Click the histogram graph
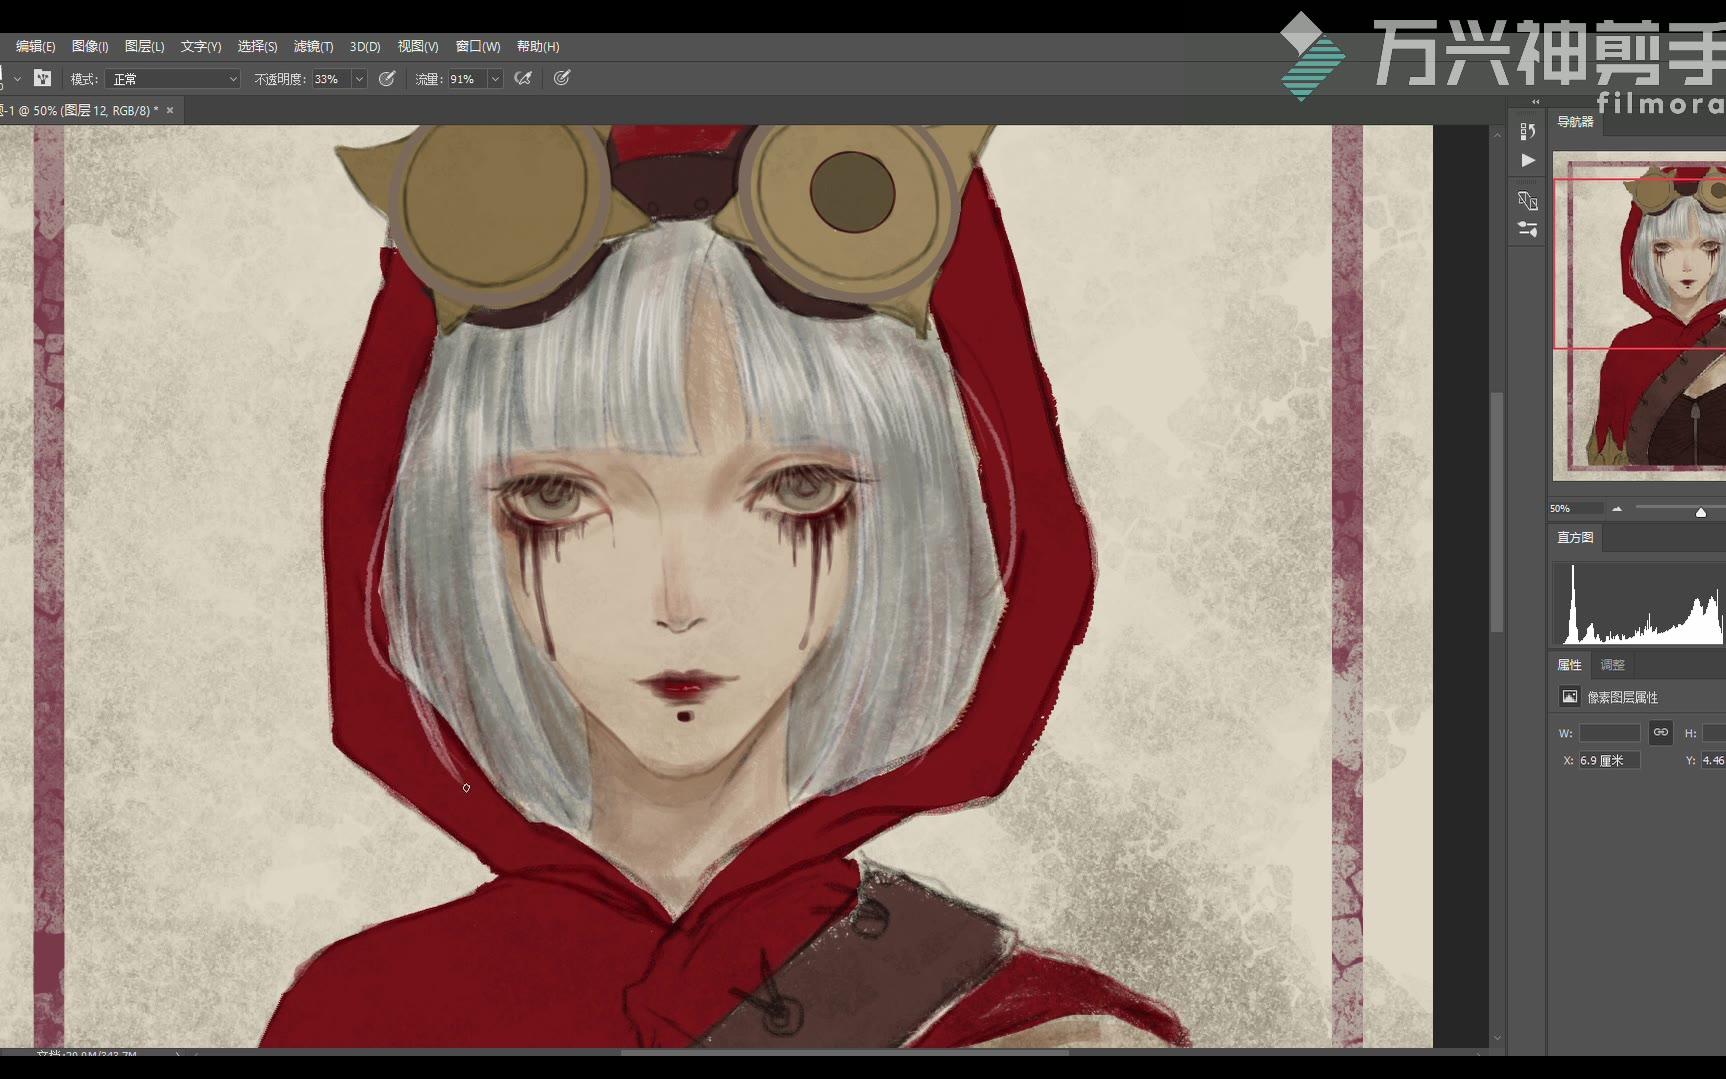 click(x=1639, y=603)
